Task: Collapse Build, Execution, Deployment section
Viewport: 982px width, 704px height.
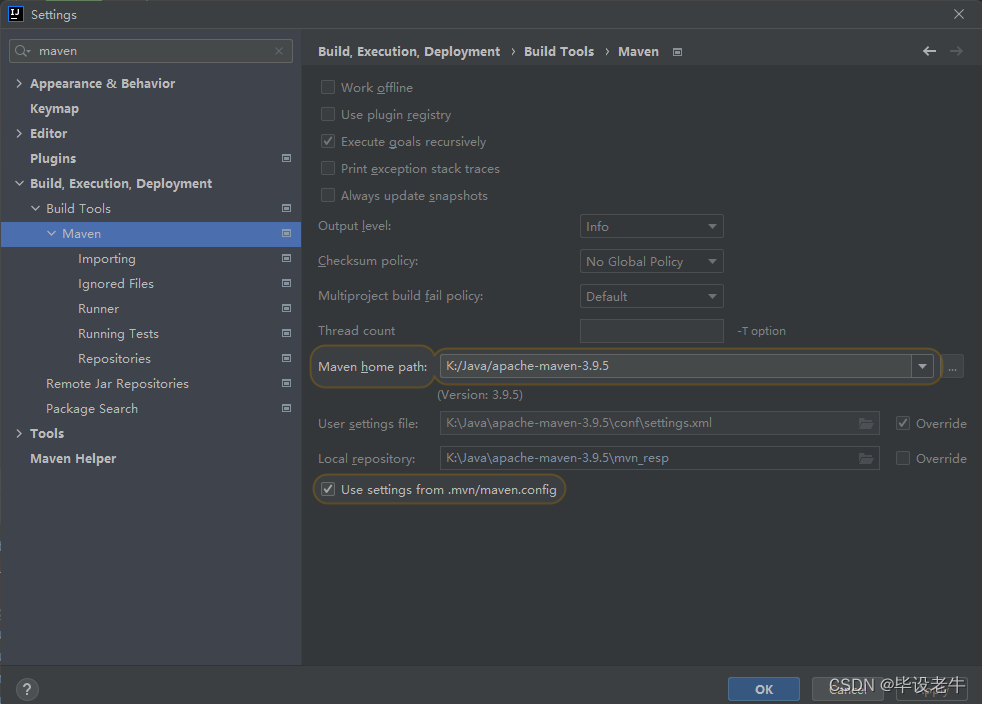Action: 19,184
